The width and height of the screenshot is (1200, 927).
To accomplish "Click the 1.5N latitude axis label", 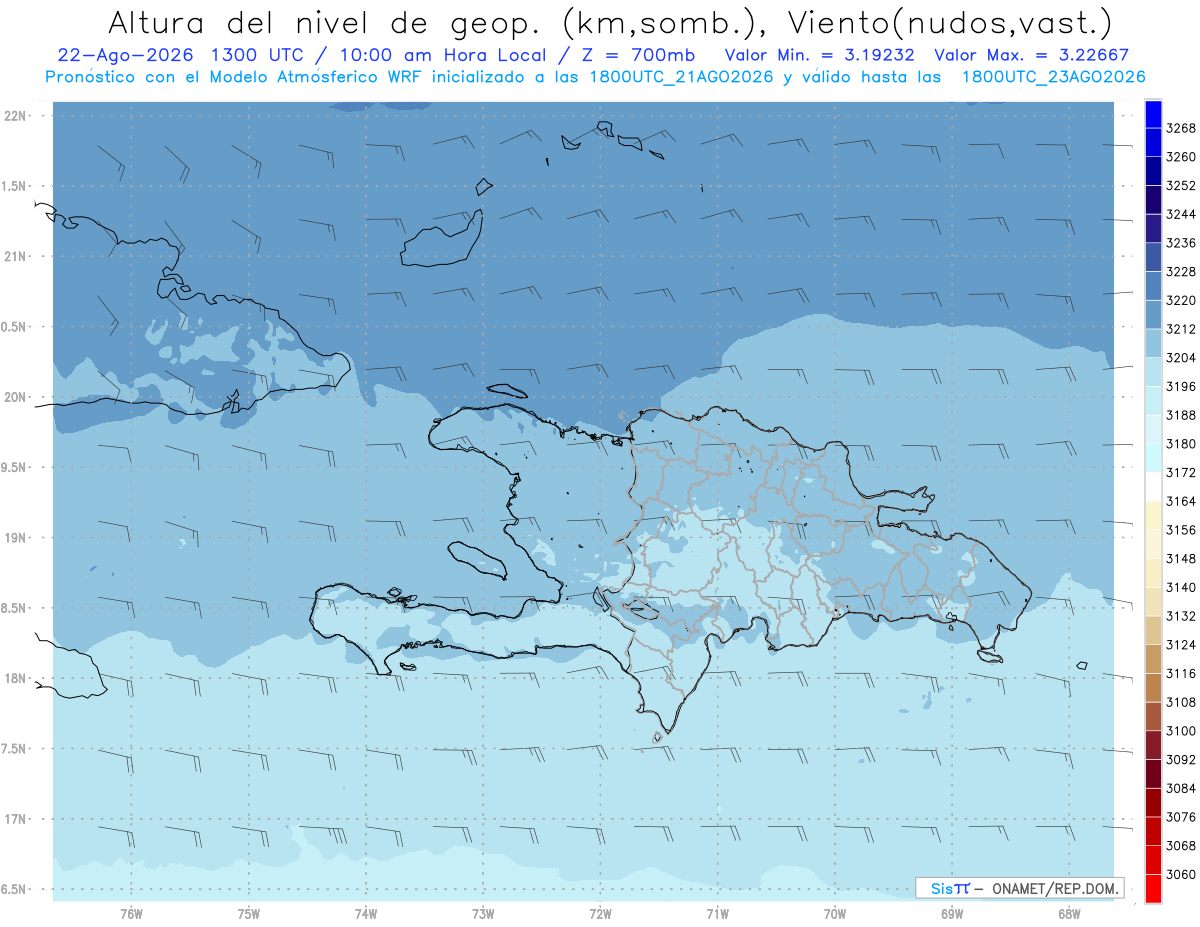I will (x=14, y=186).
